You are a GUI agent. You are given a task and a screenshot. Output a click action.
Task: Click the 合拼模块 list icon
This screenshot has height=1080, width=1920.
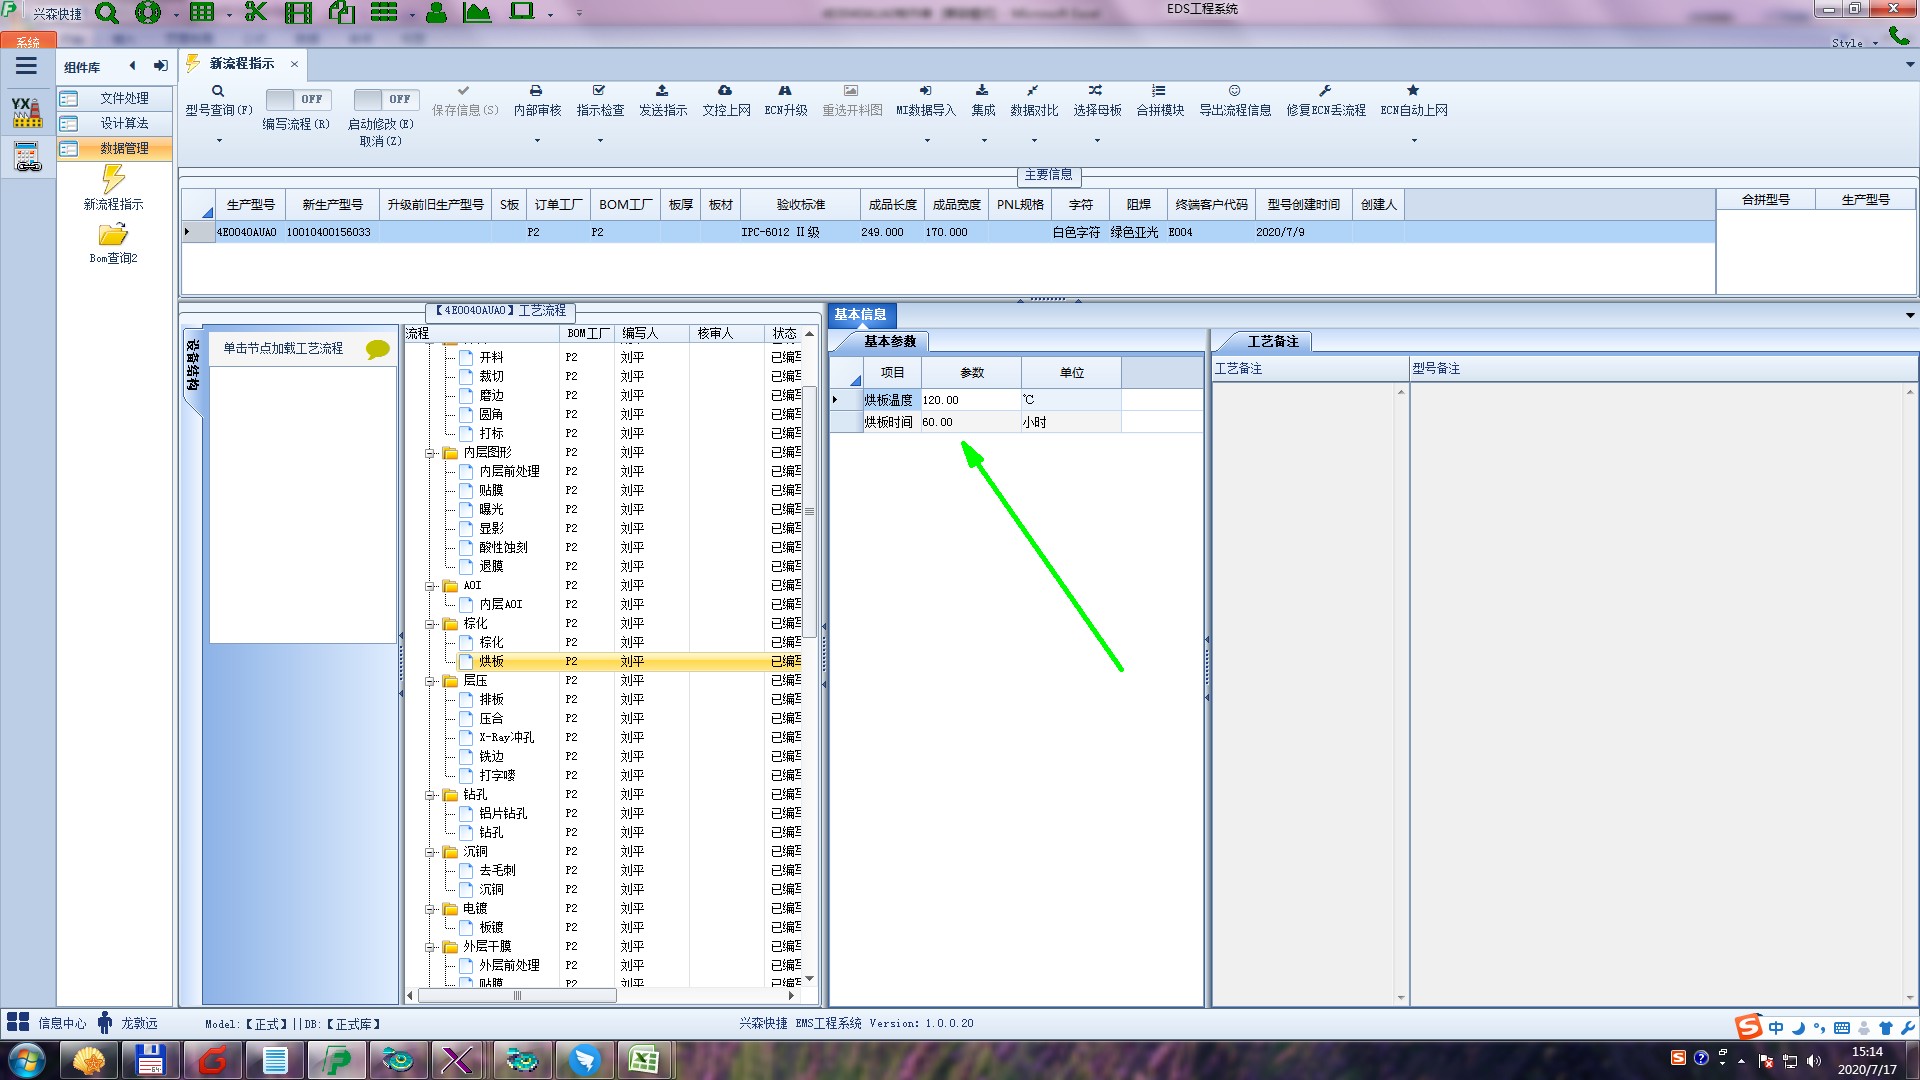point(1159,91)
